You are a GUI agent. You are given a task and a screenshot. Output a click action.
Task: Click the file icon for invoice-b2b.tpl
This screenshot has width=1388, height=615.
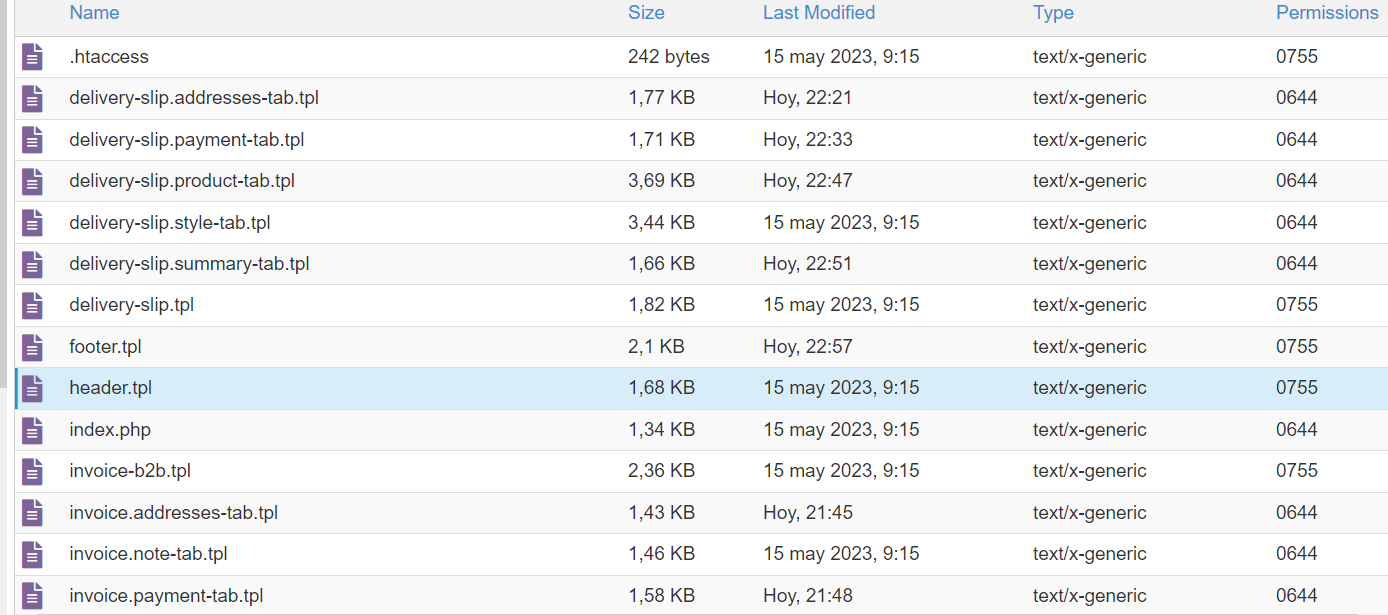(x=33, y=471)
